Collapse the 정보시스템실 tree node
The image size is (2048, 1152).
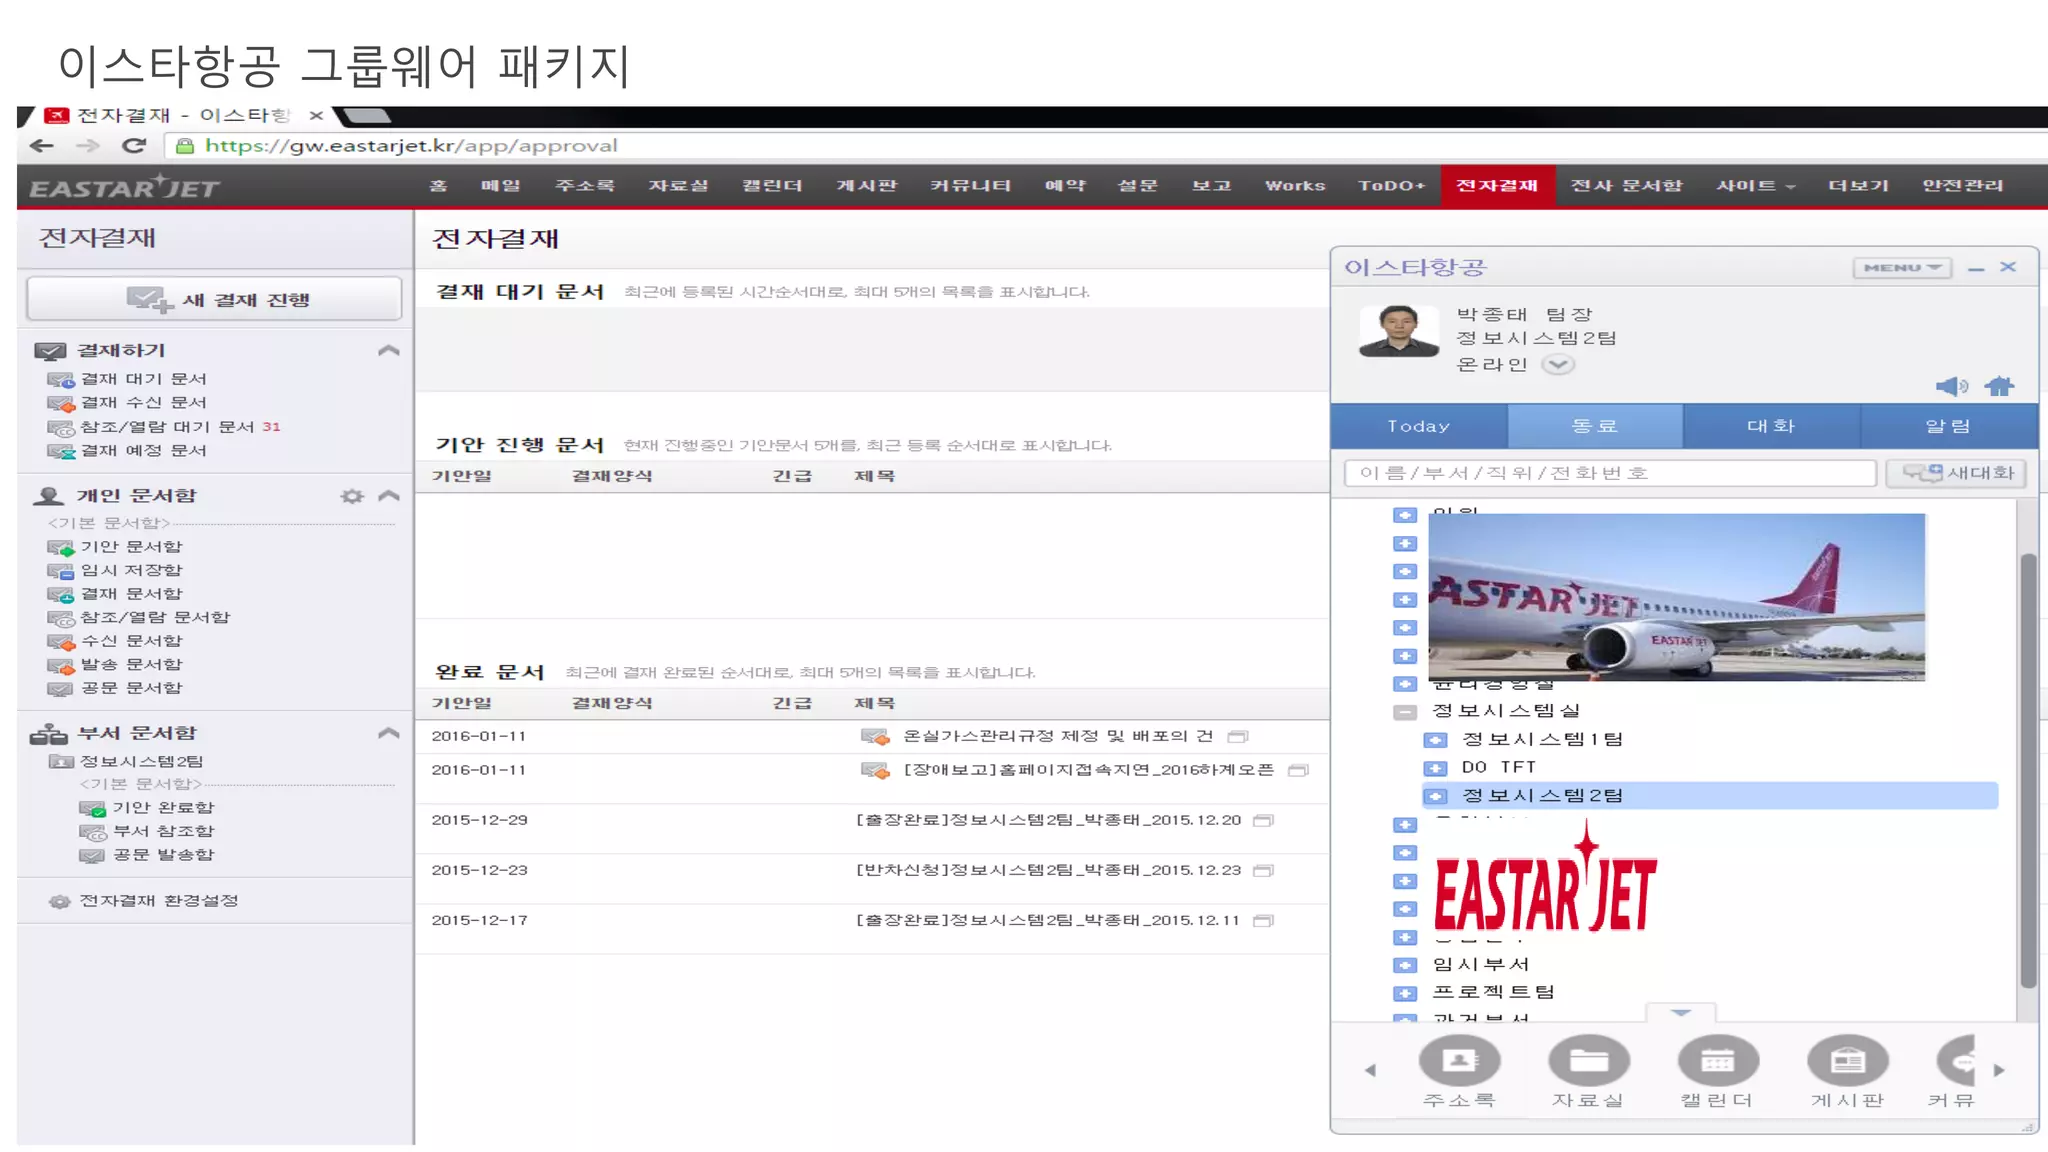click(x=1405, y=712)
